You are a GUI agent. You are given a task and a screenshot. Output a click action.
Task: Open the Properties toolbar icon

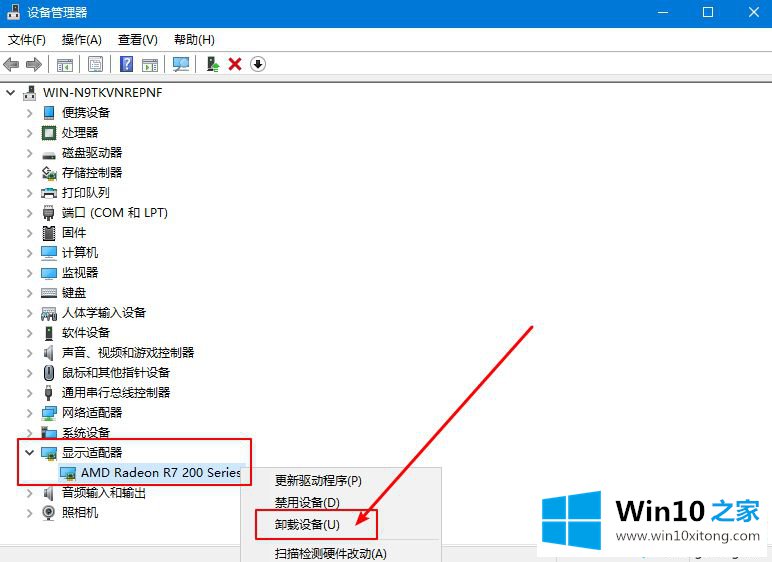96,64
